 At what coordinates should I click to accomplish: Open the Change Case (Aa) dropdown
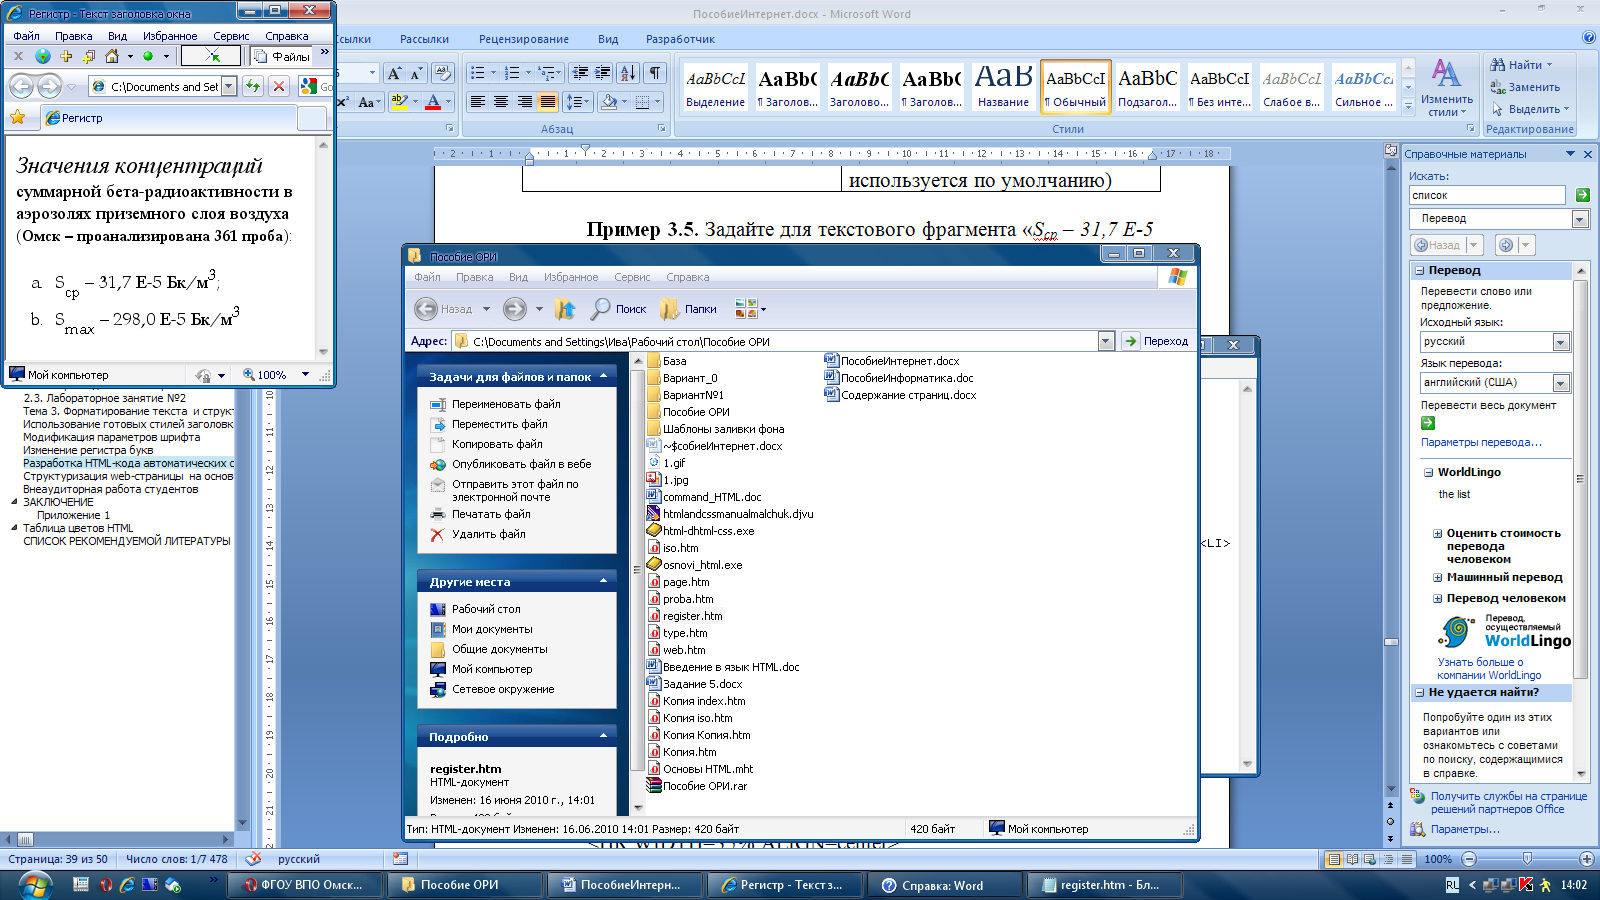(368, 102)
